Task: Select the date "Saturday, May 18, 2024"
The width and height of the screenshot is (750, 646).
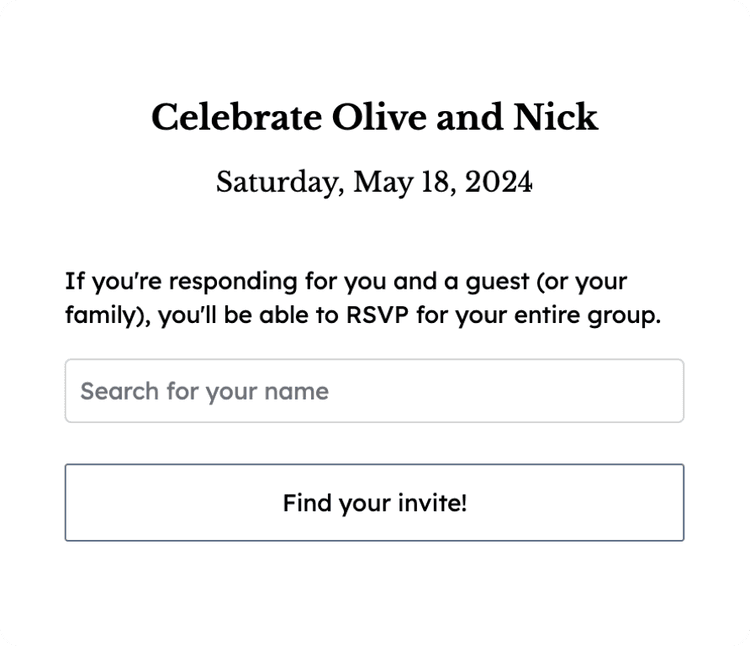Action: pyautogui.click(x=374, y=183)
